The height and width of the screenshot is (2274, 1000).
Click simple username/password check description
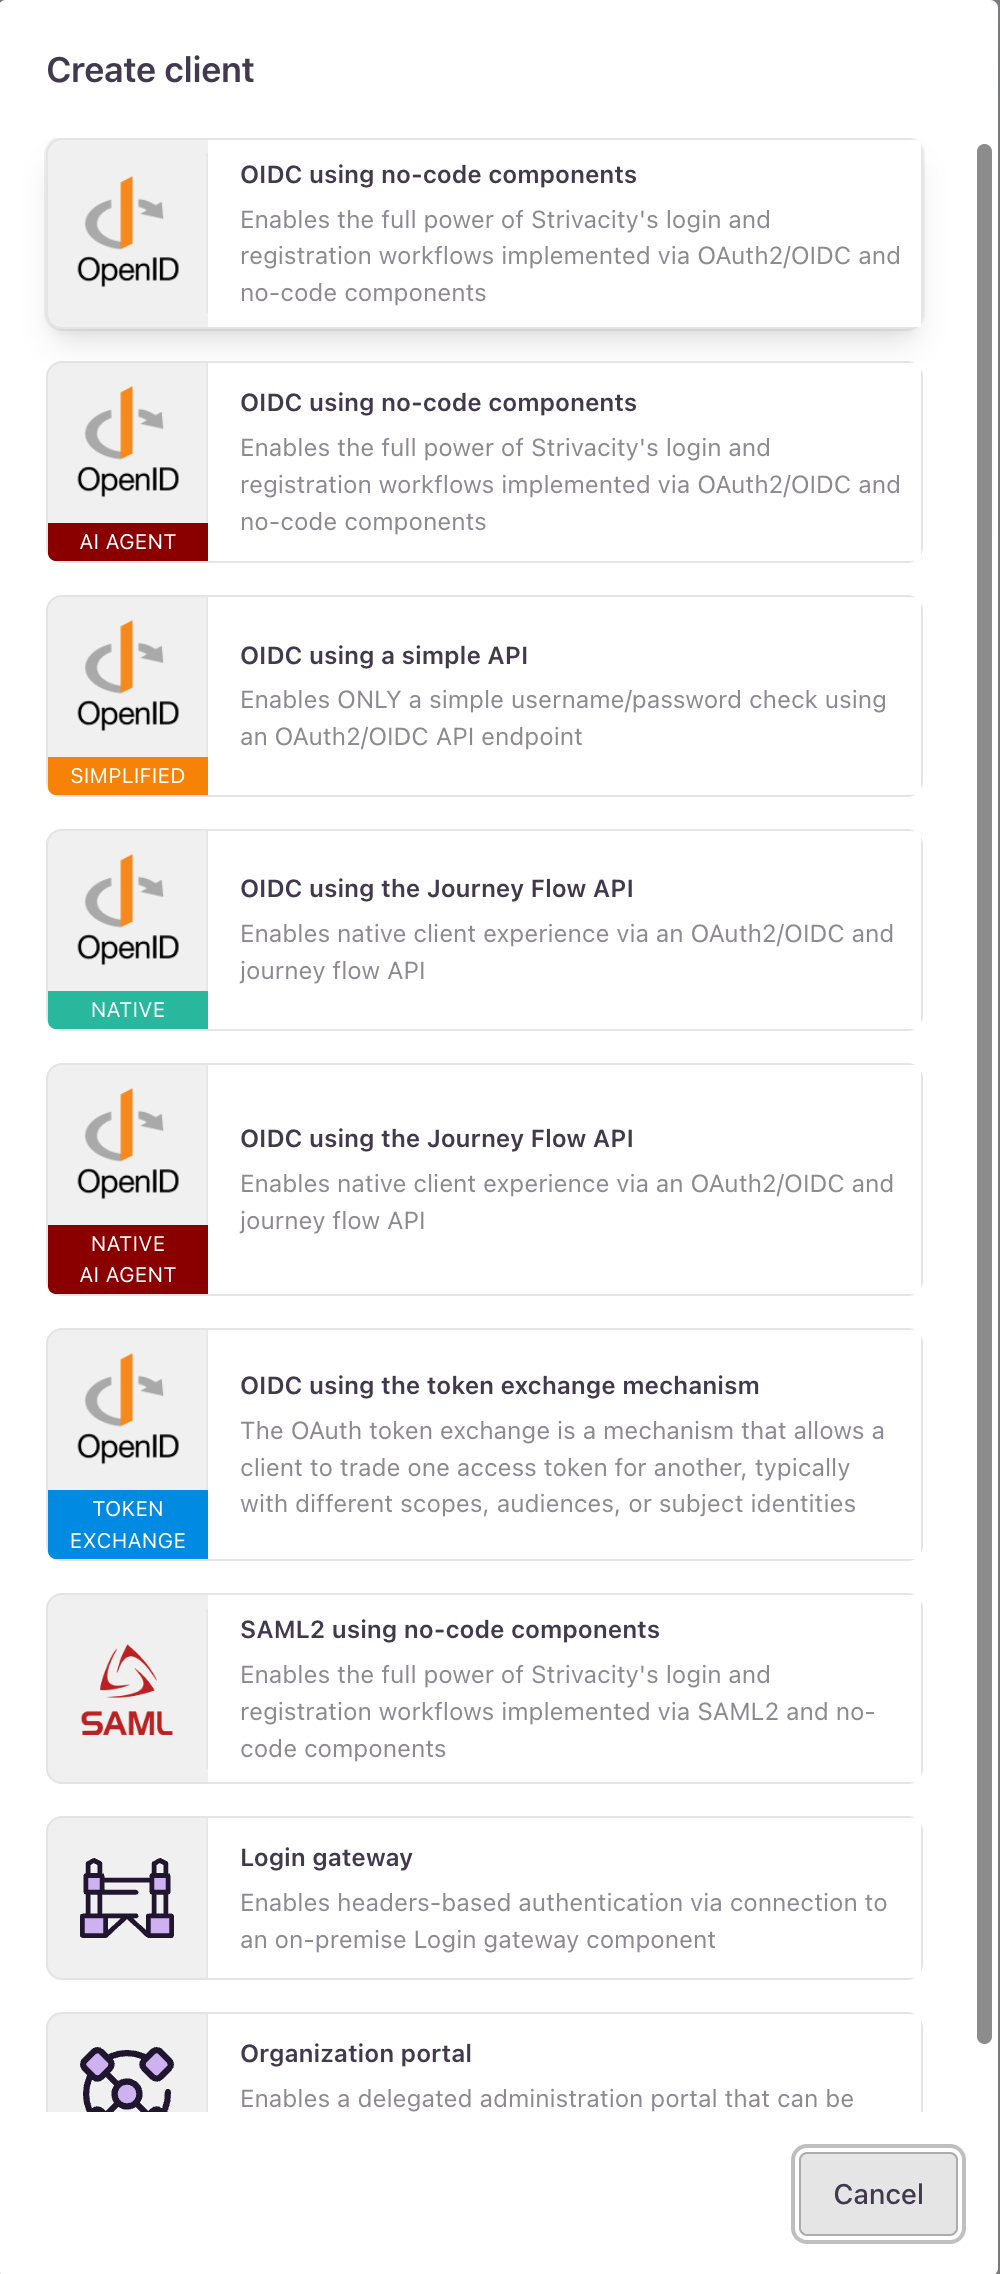coord(563,718)
